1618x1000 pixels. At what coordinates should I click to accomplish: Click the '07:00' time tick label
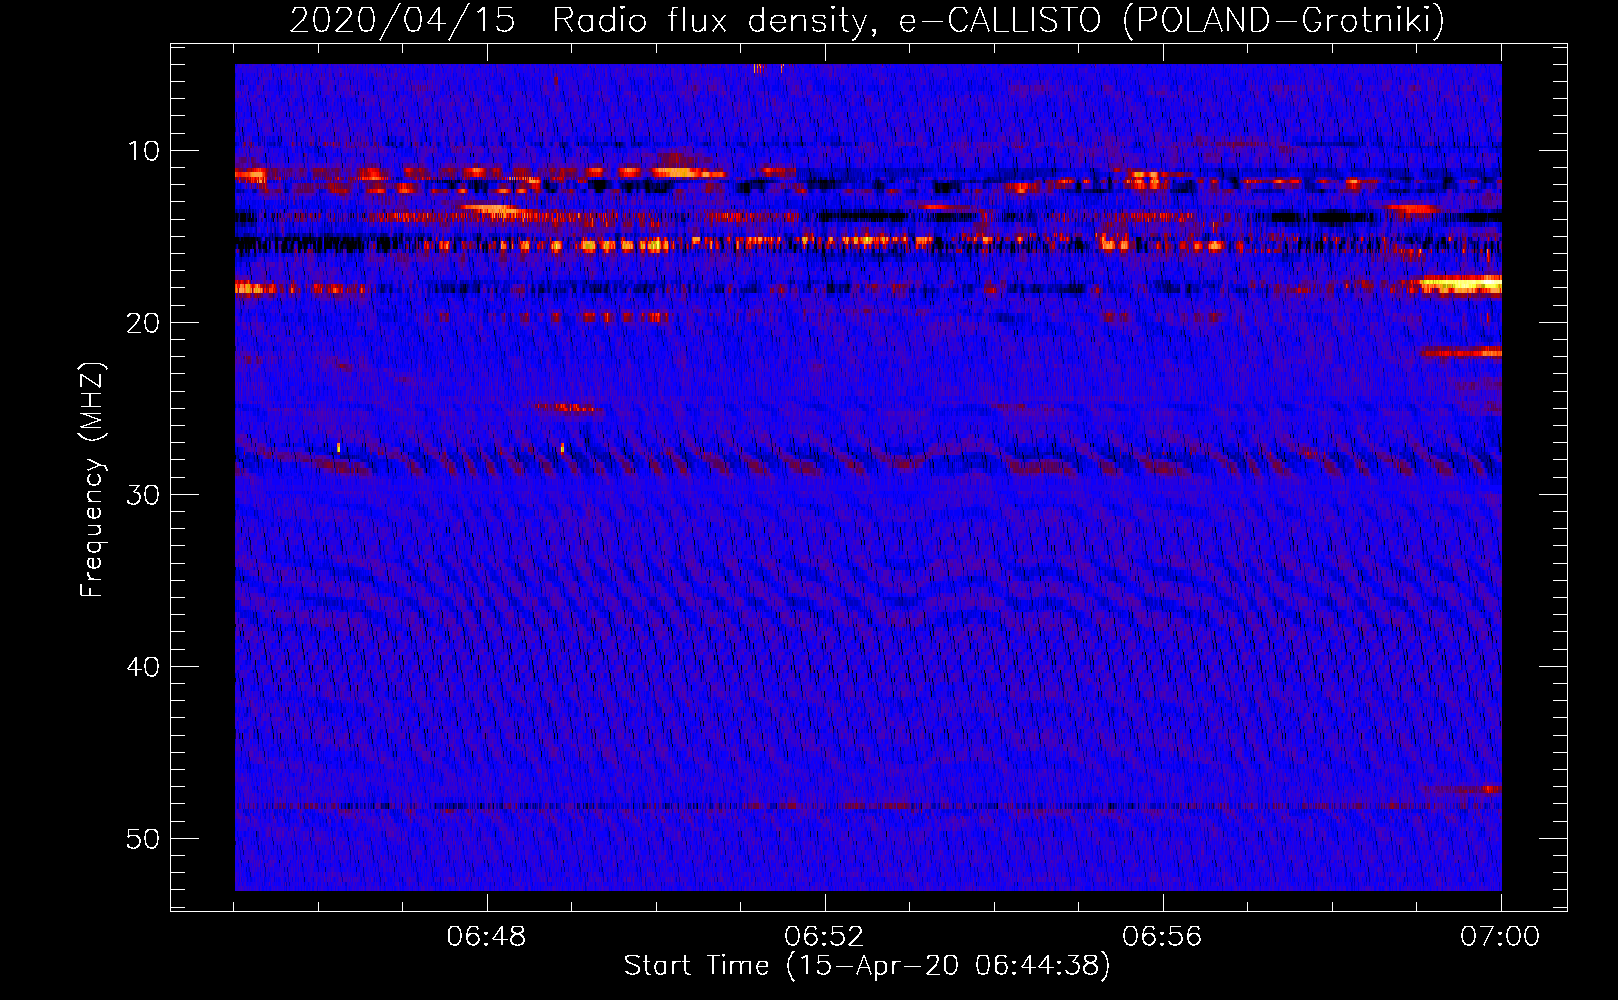click(x=1500, y=937)
